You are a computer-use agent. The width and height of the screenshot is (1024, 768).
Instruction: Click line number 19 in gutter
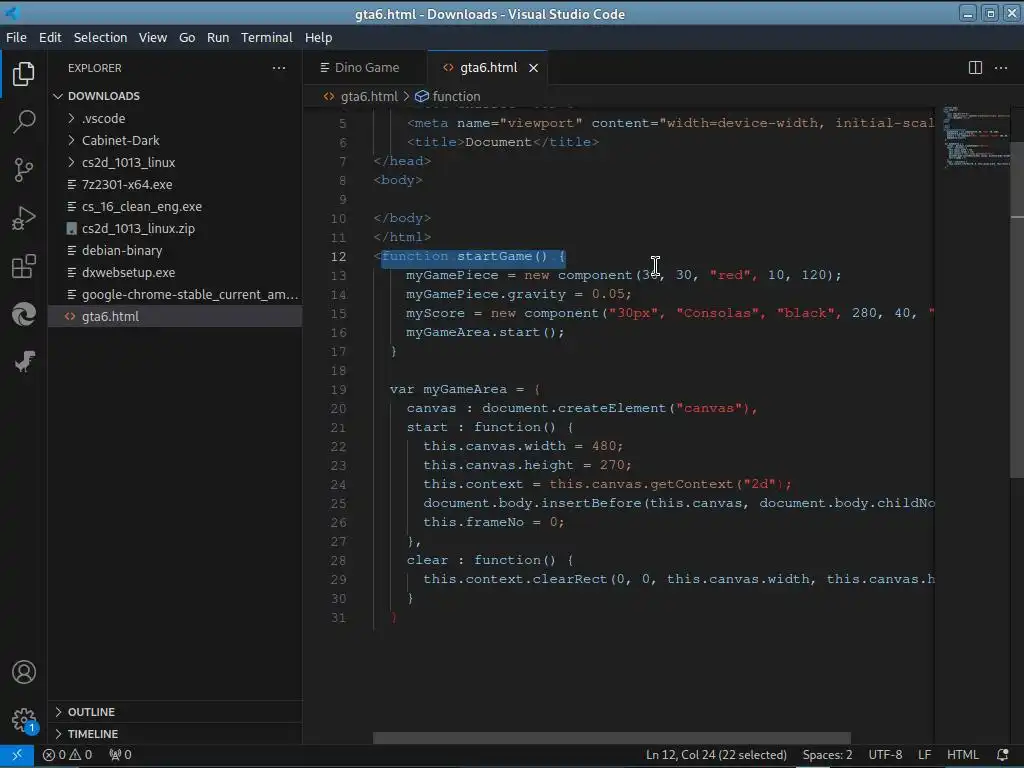[x=338, y=390]
